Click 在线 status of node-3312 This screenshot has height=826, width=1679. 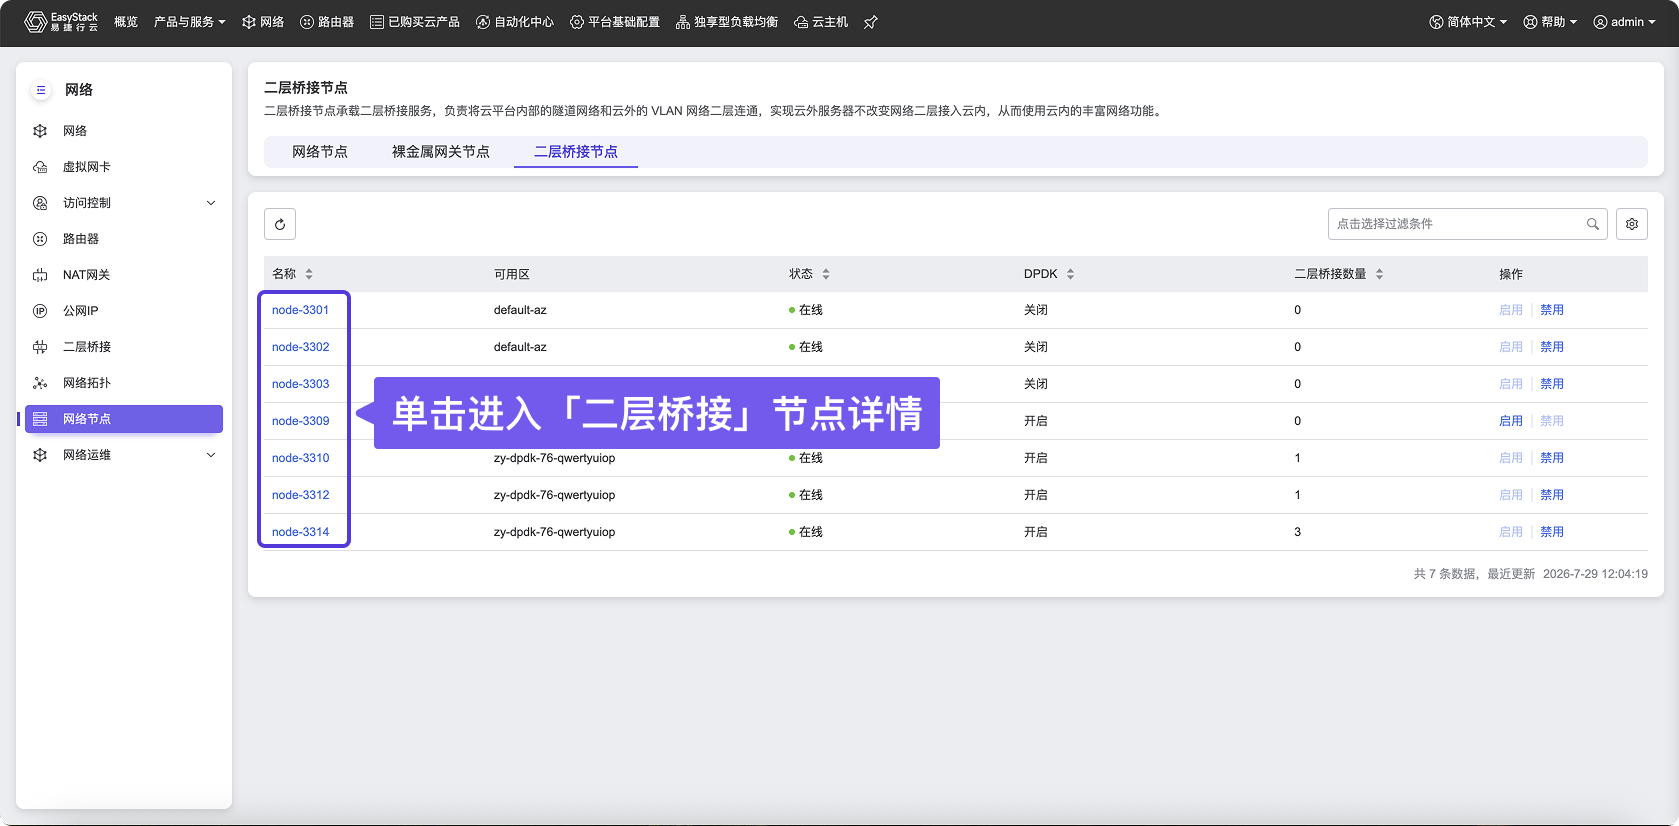tap(806, 495)
